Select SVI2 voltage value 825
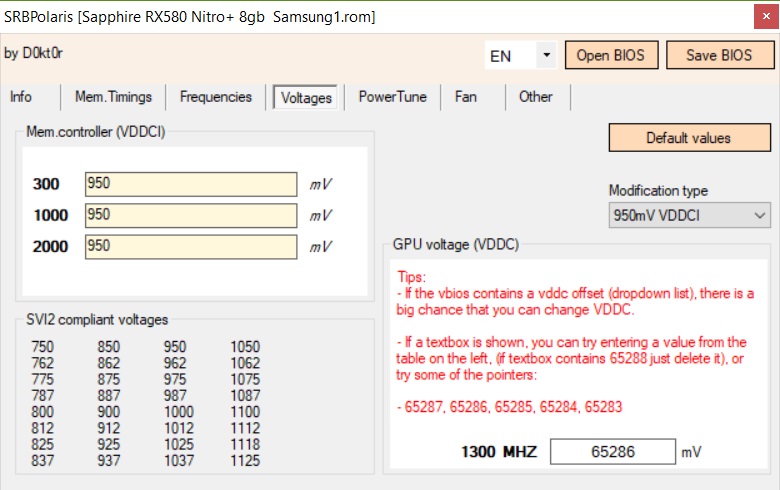 click(42, 444)
